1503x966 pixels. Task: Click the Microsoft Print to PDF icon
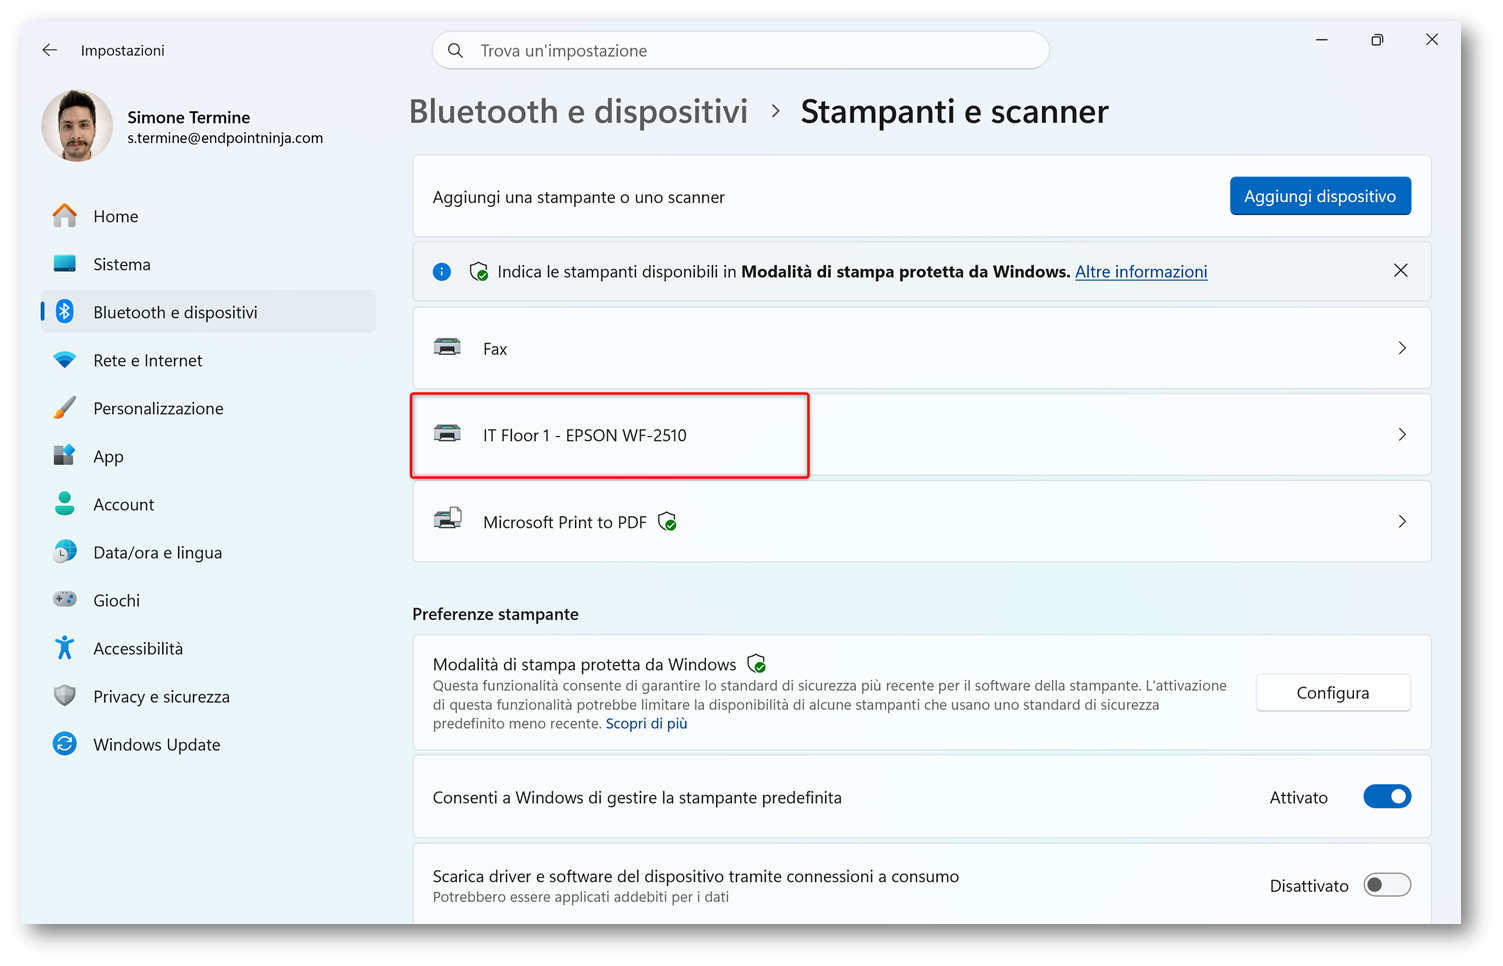(448, 520)
